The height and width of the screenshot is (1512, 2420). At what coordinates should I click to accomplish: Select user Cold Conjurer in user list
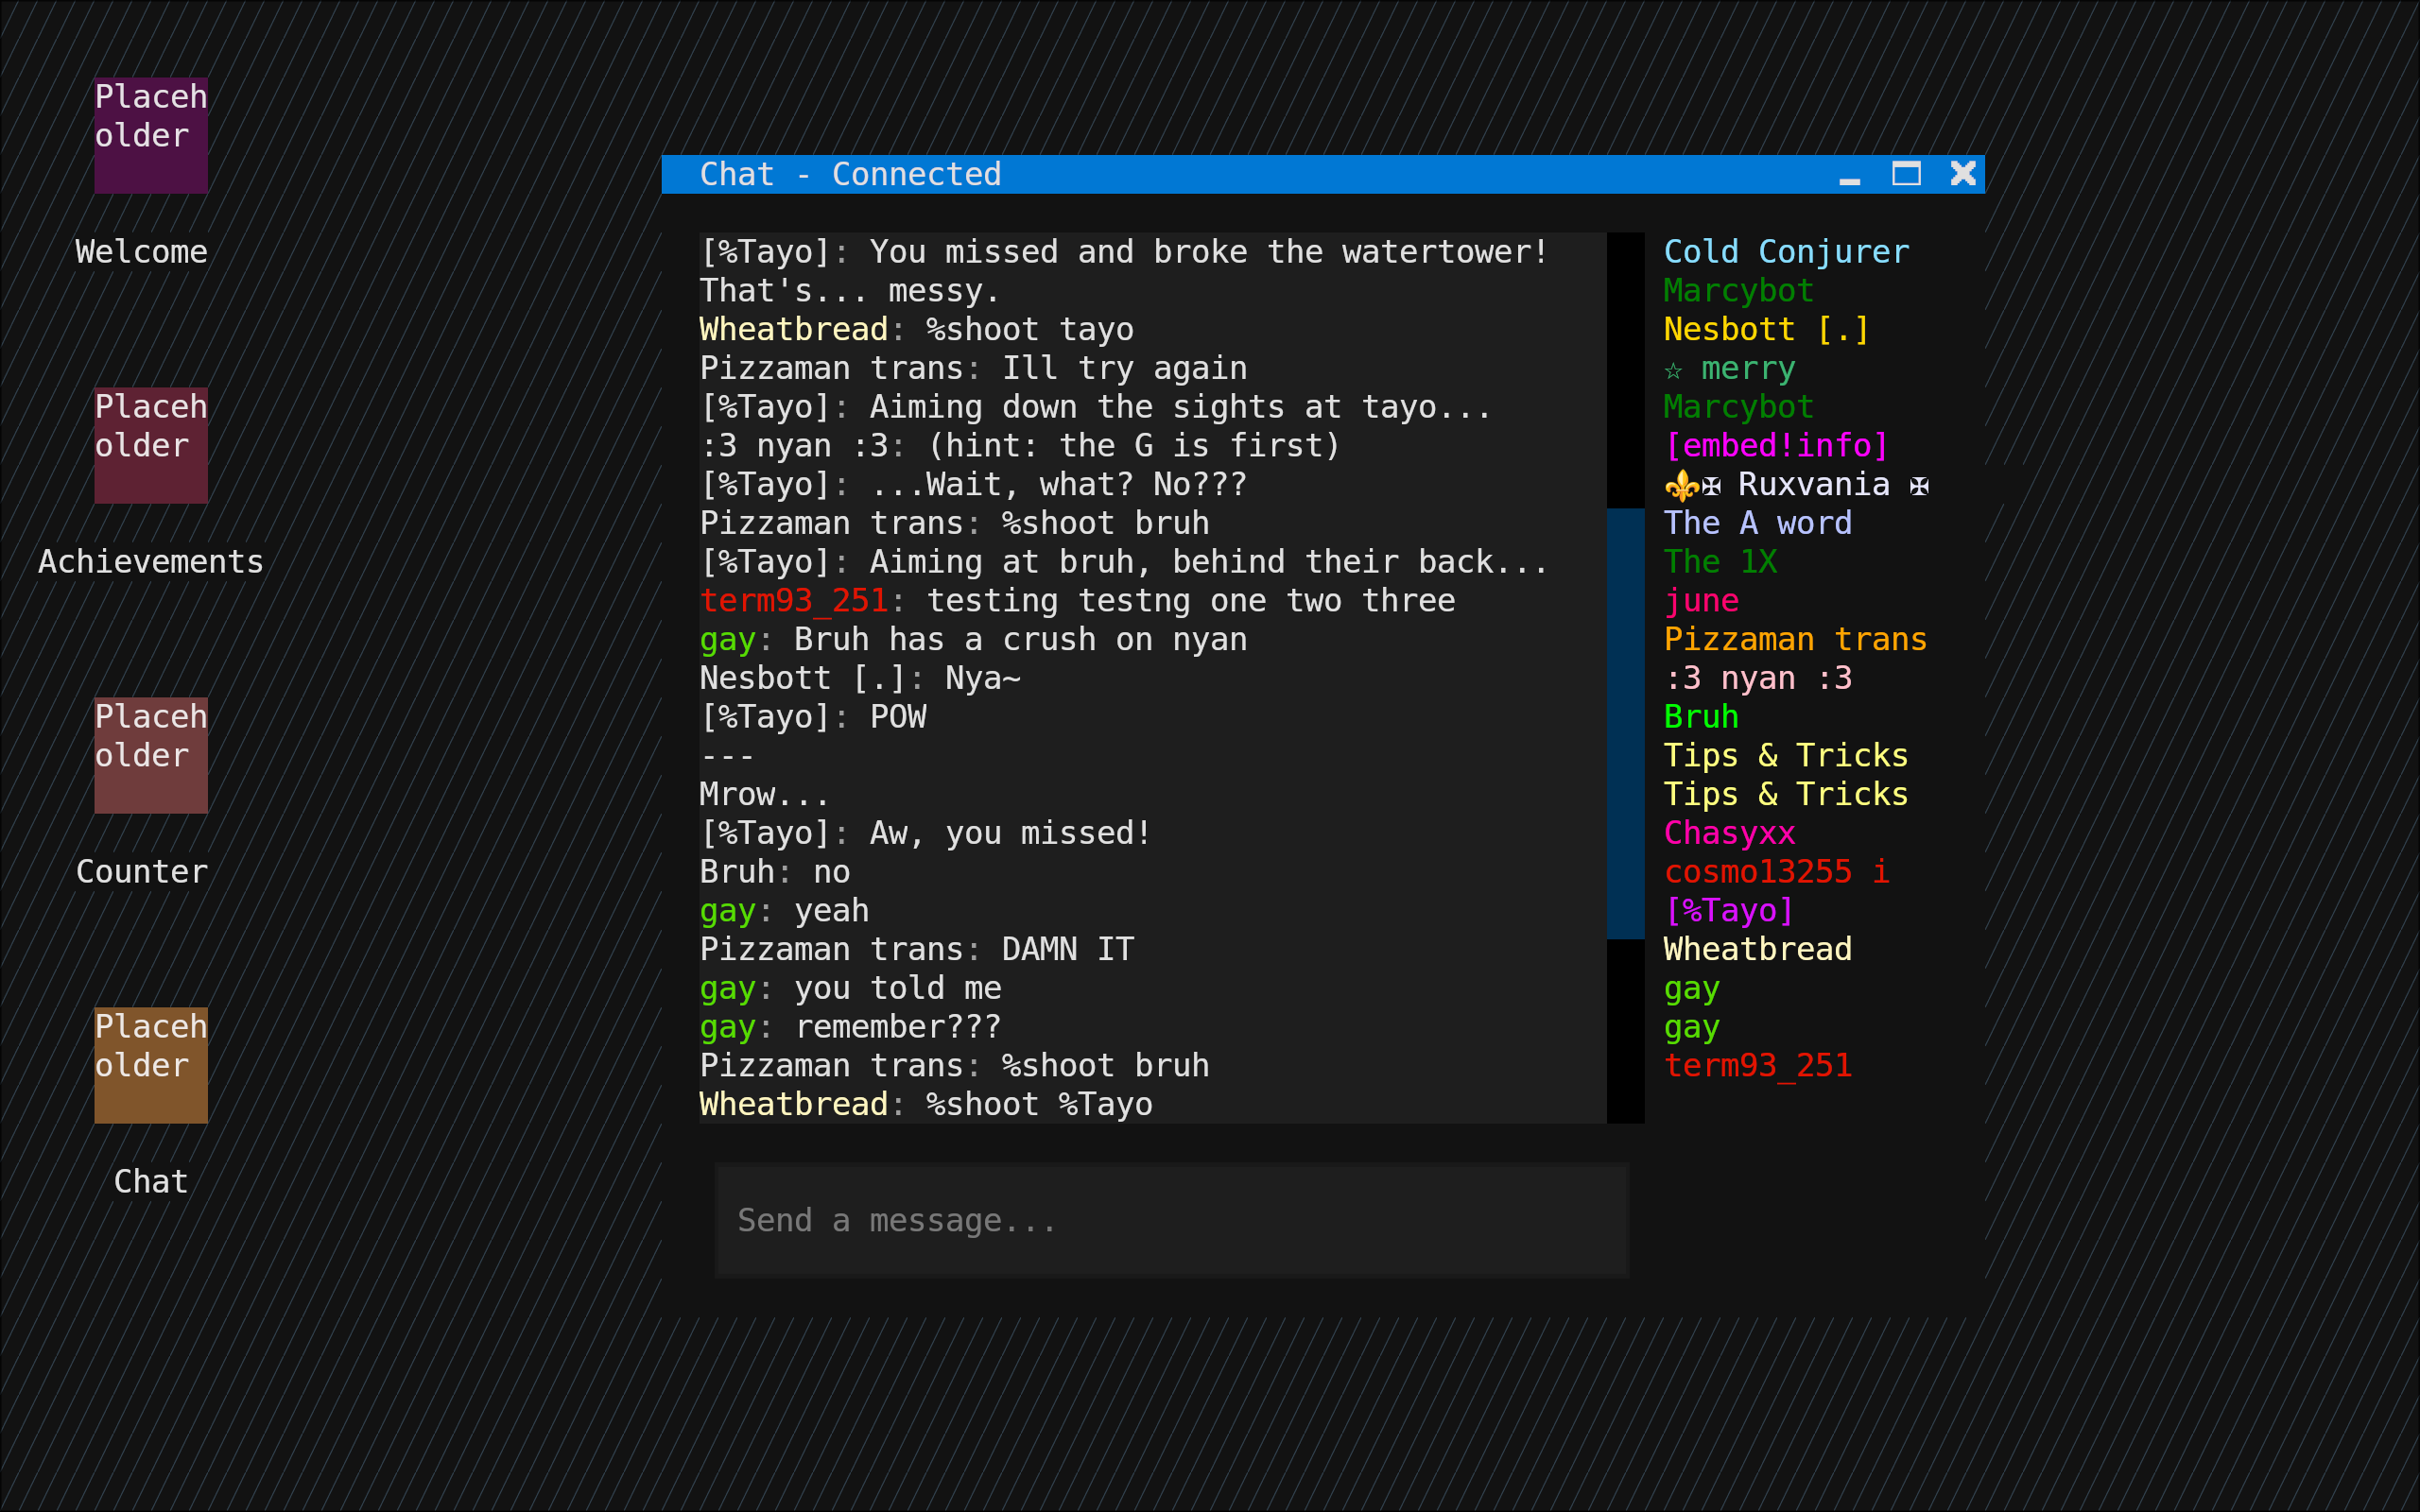[x=1786, y=252]
